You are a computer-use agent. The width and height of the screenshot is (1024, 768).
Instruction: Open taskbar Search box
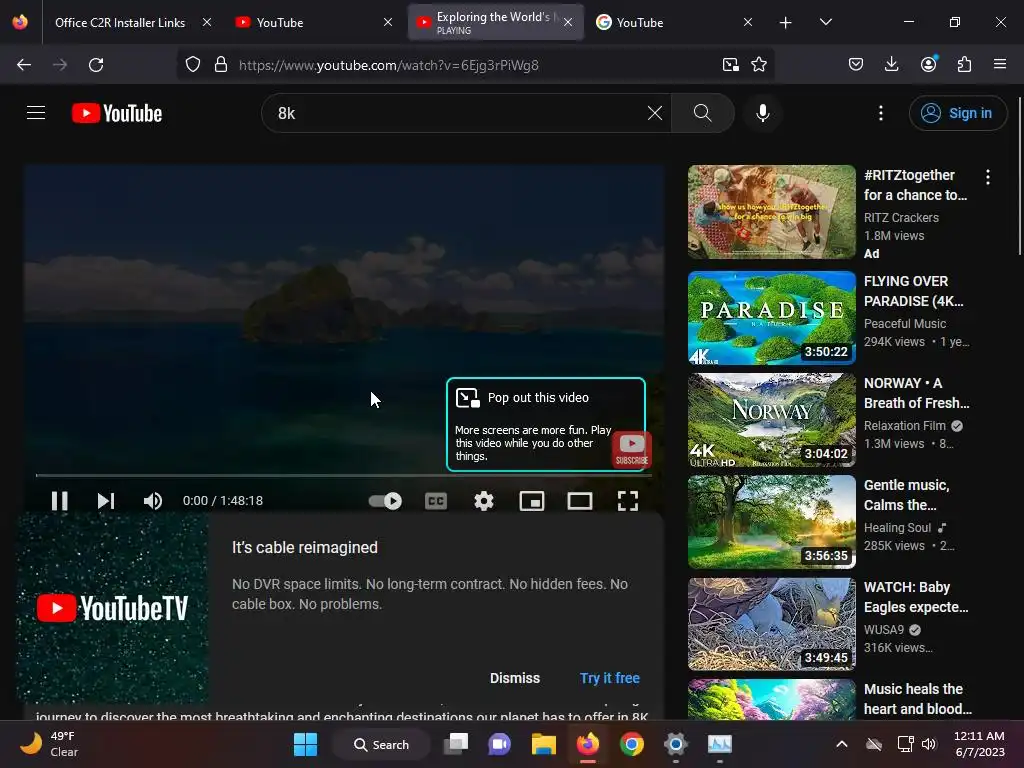381,744
